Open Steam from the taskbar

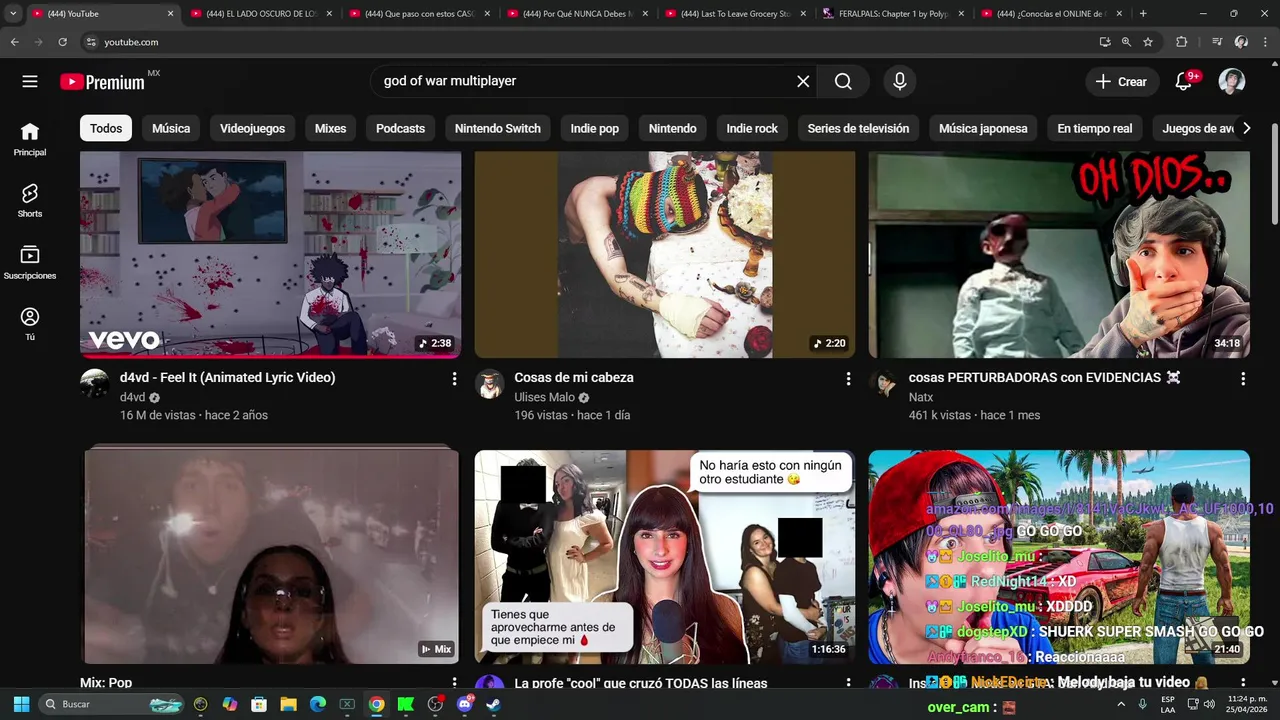(x=493, y=704)
